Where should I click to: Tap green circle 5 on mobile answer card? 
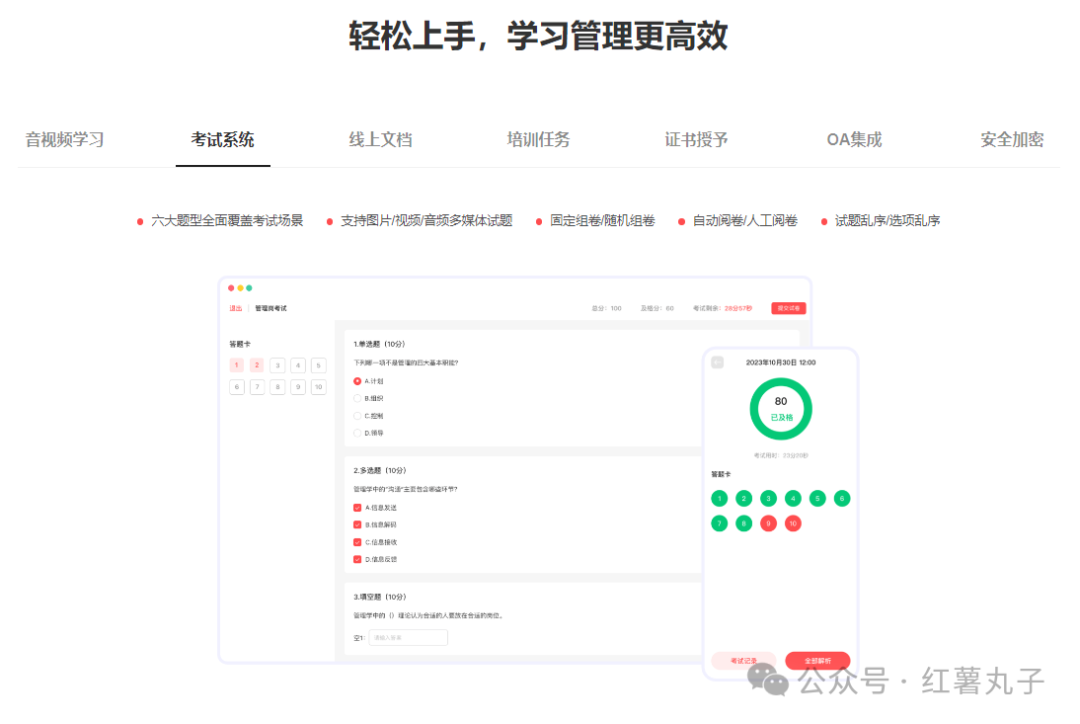pos(818,498)
